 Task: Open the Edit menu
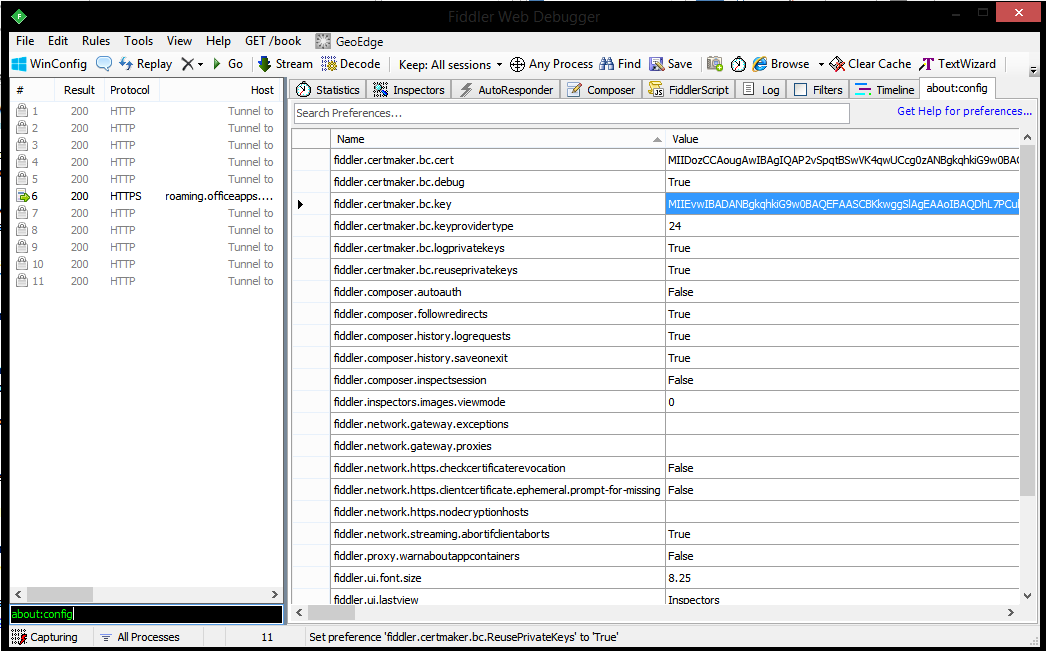(x=58, y=41)
